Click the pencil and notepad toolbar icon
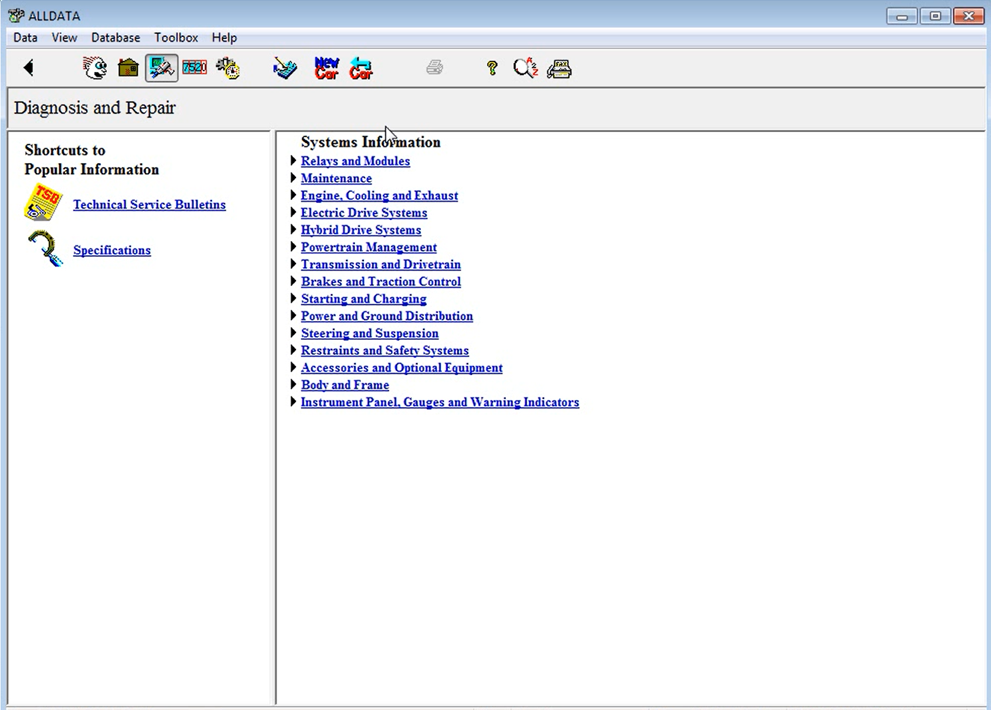 tap(285, 68)
